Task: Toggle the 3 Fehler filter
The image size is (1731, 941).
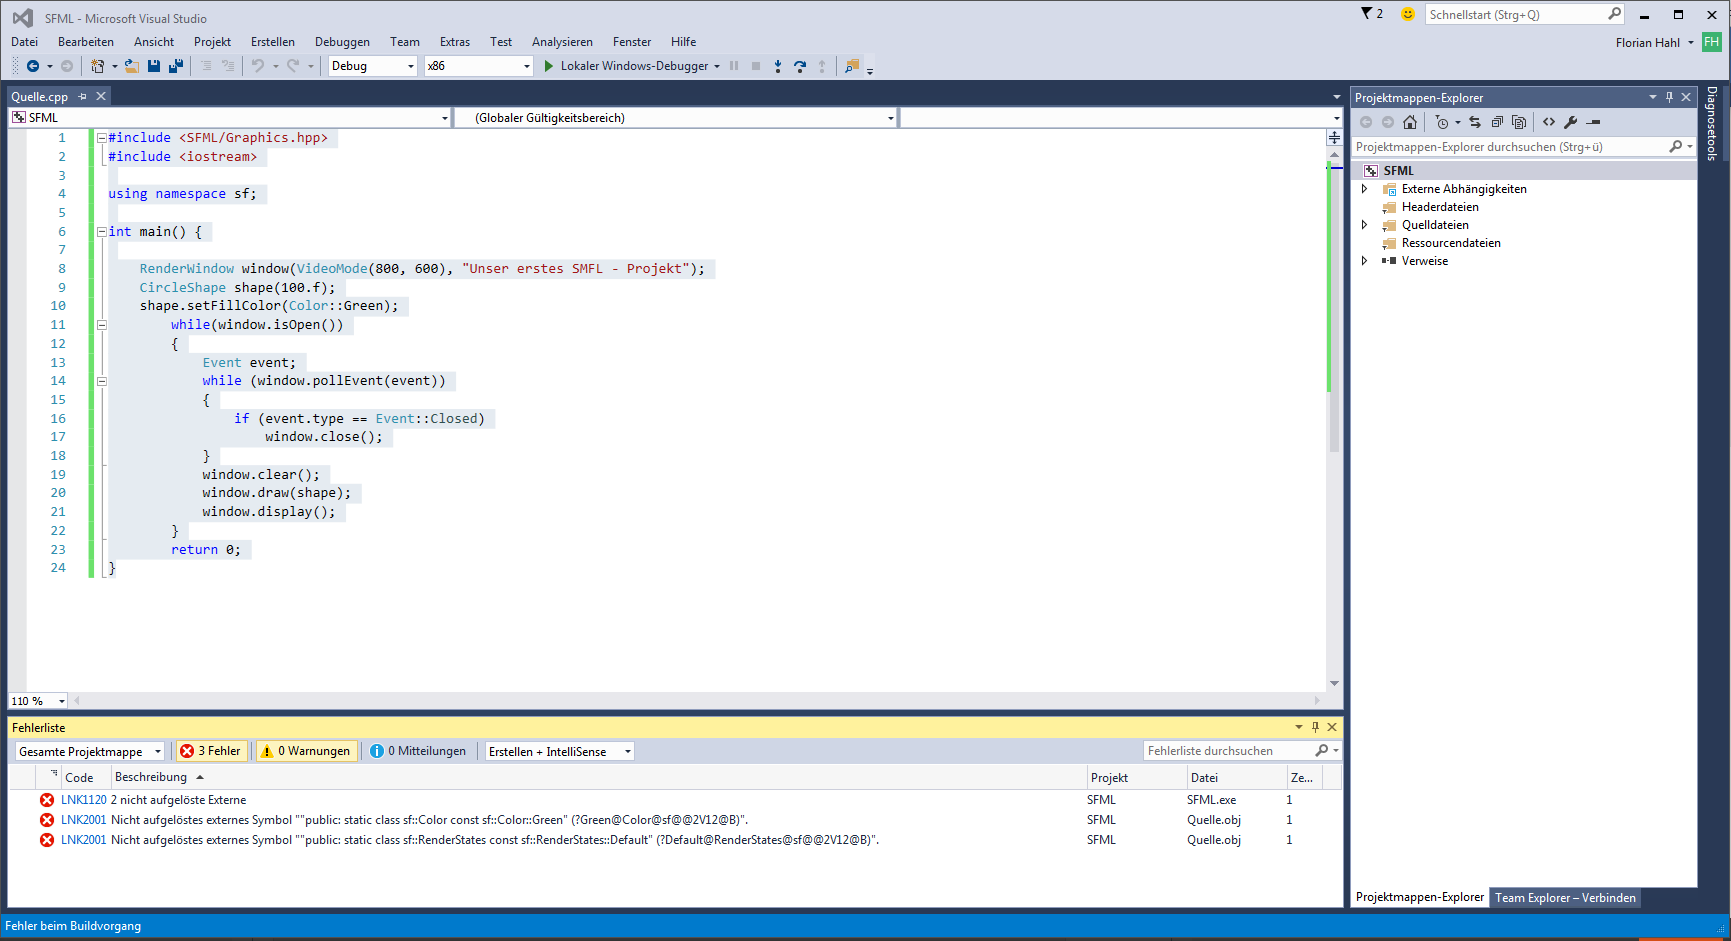Action: tap(210, 751)
